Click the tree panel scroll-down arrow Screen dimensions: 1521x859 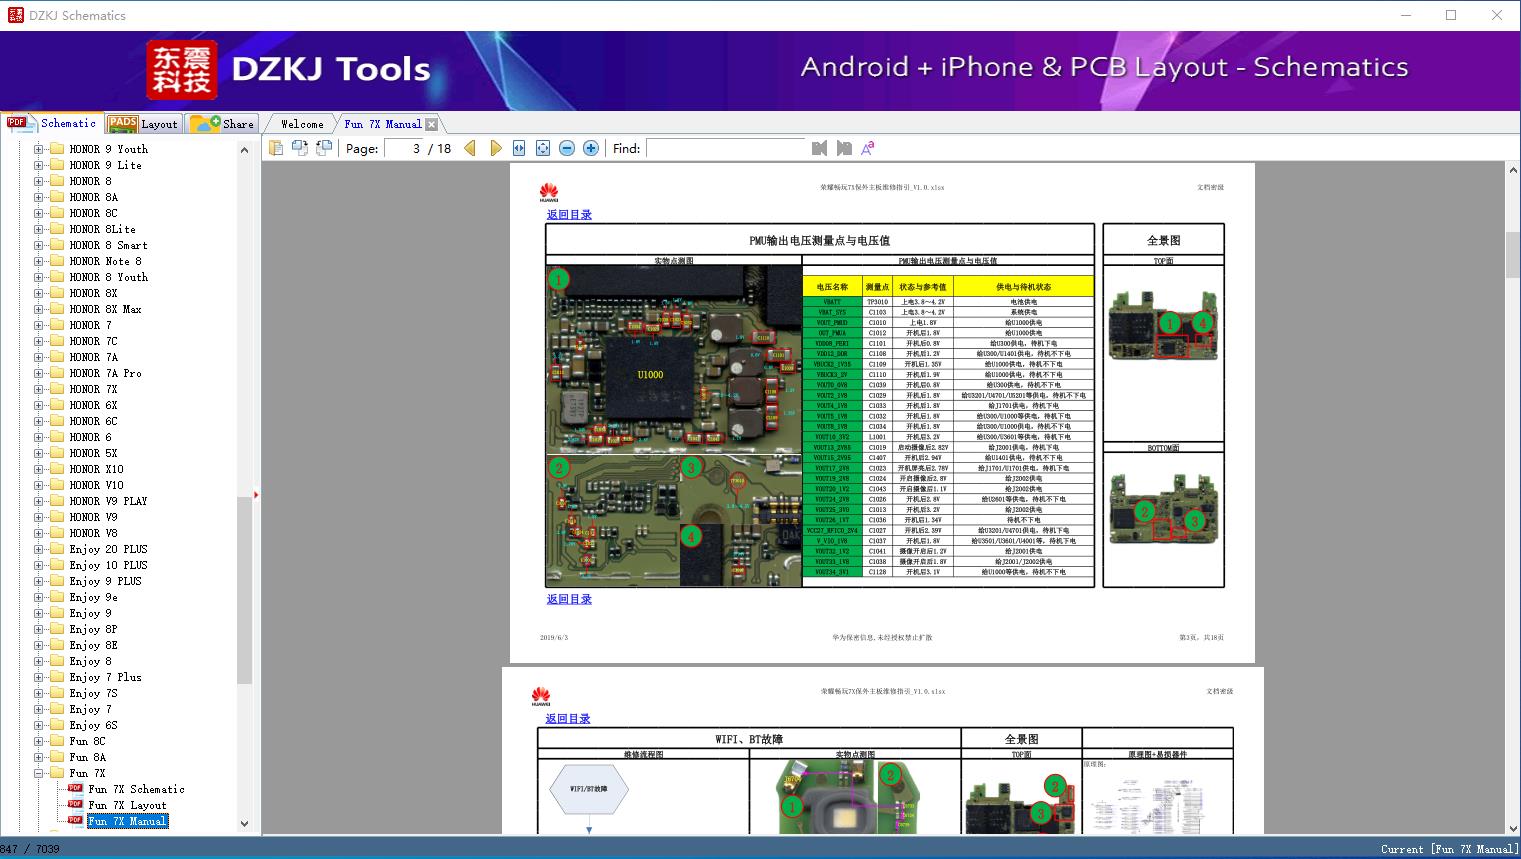pos(244,824)
